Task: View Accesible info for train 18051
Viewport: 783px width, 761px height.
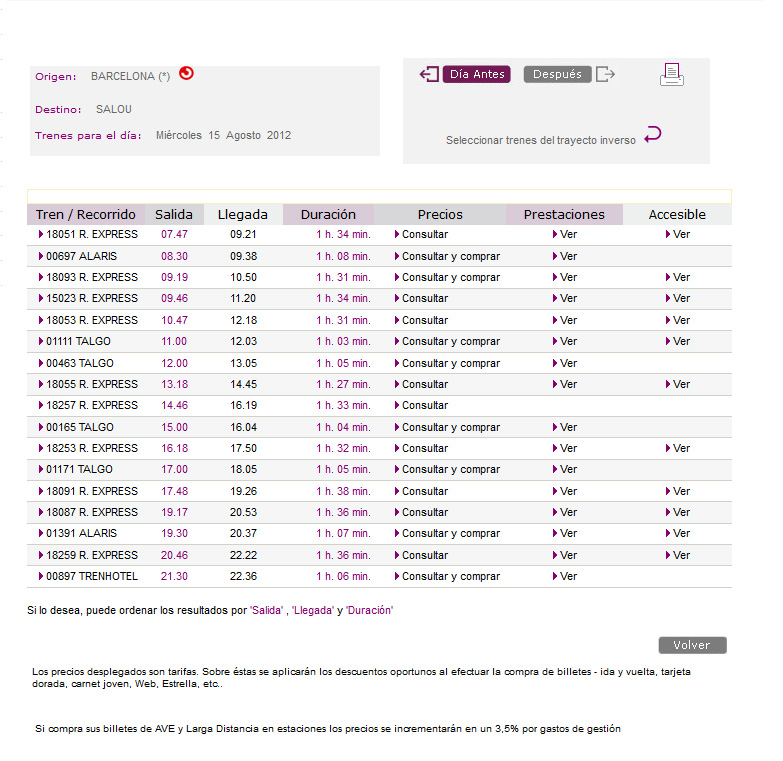Action: [x=678, y=234]
